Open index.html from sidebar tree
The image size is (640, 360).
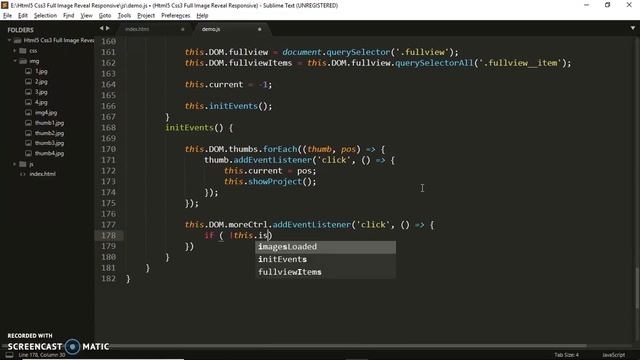tap(42, 174)
